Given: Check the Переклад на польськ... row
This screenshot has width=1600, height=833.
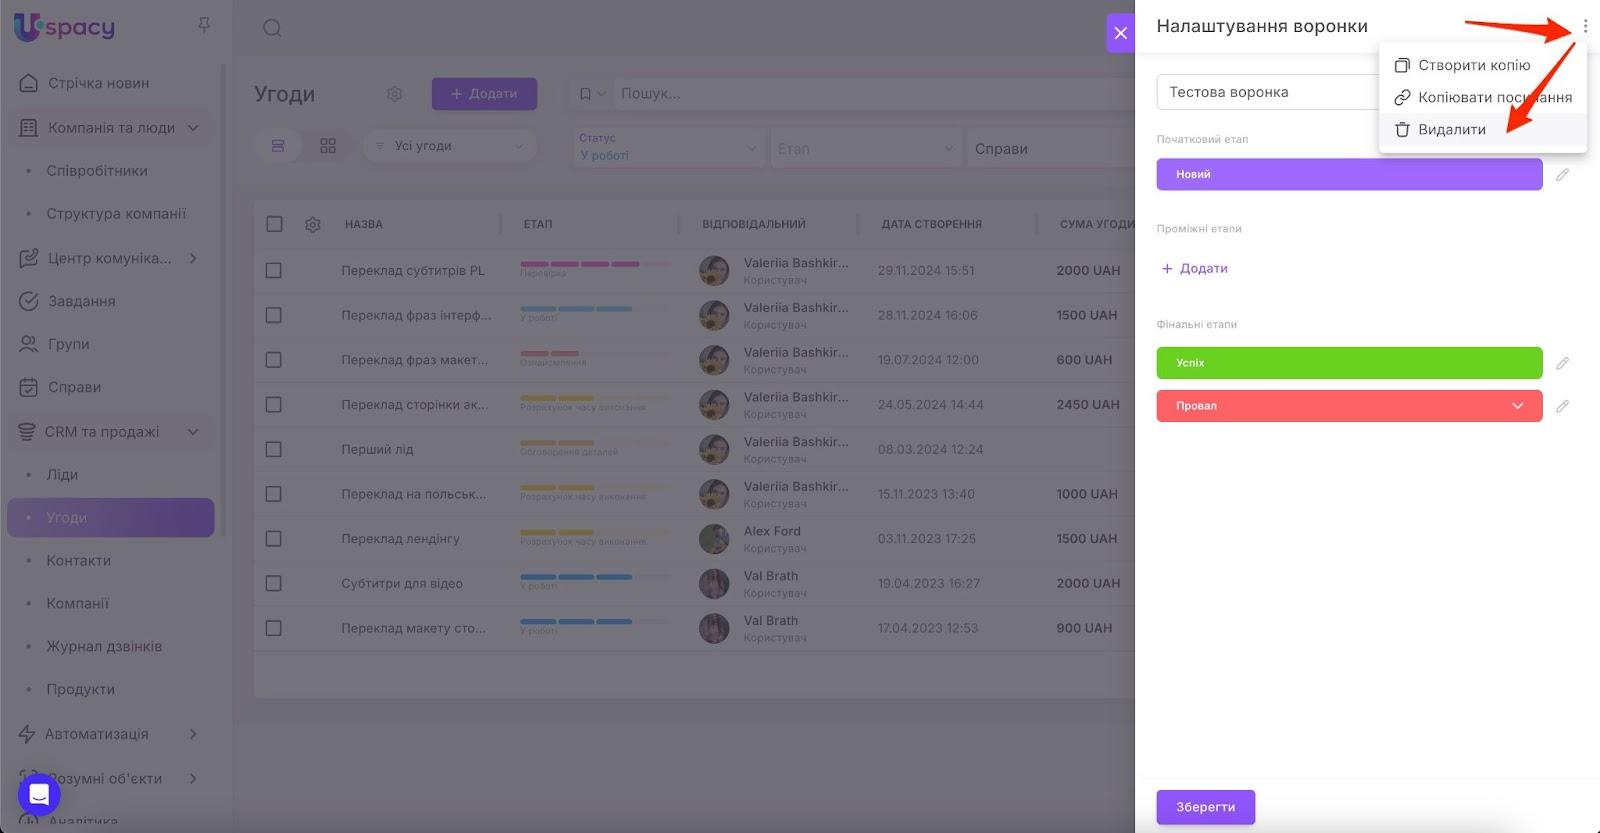Looking at the screenshot, I should [x=274, y=494].
